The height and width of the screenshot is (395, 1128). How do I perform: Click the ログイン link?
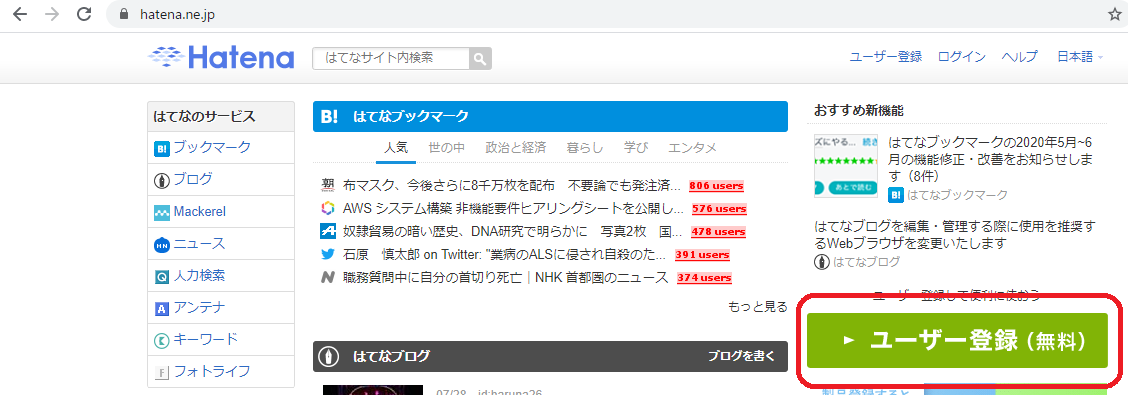[x=962, y=58]
